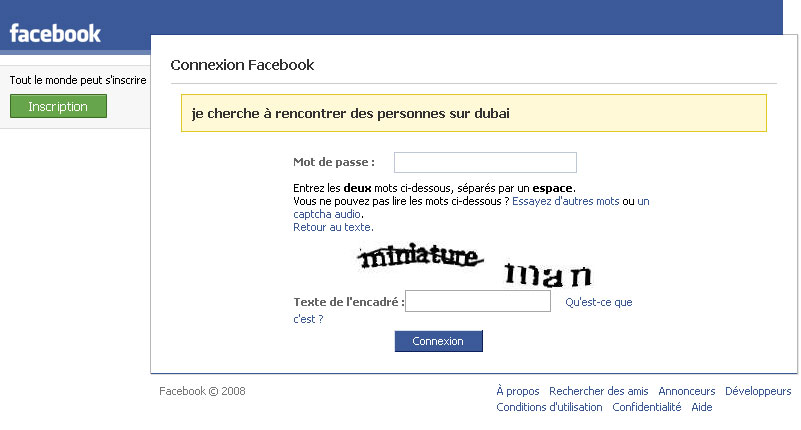Viewport: 801px width, 430px height.
Task: Visit the Développeurs footer link
Action: coord(758,391)
